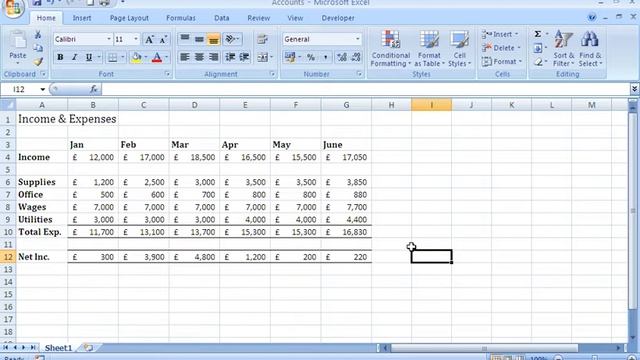The height and width of the screenshot is (360, 640).
Task: Click the Orientation text rotation icon
Action: coord(232,39)
